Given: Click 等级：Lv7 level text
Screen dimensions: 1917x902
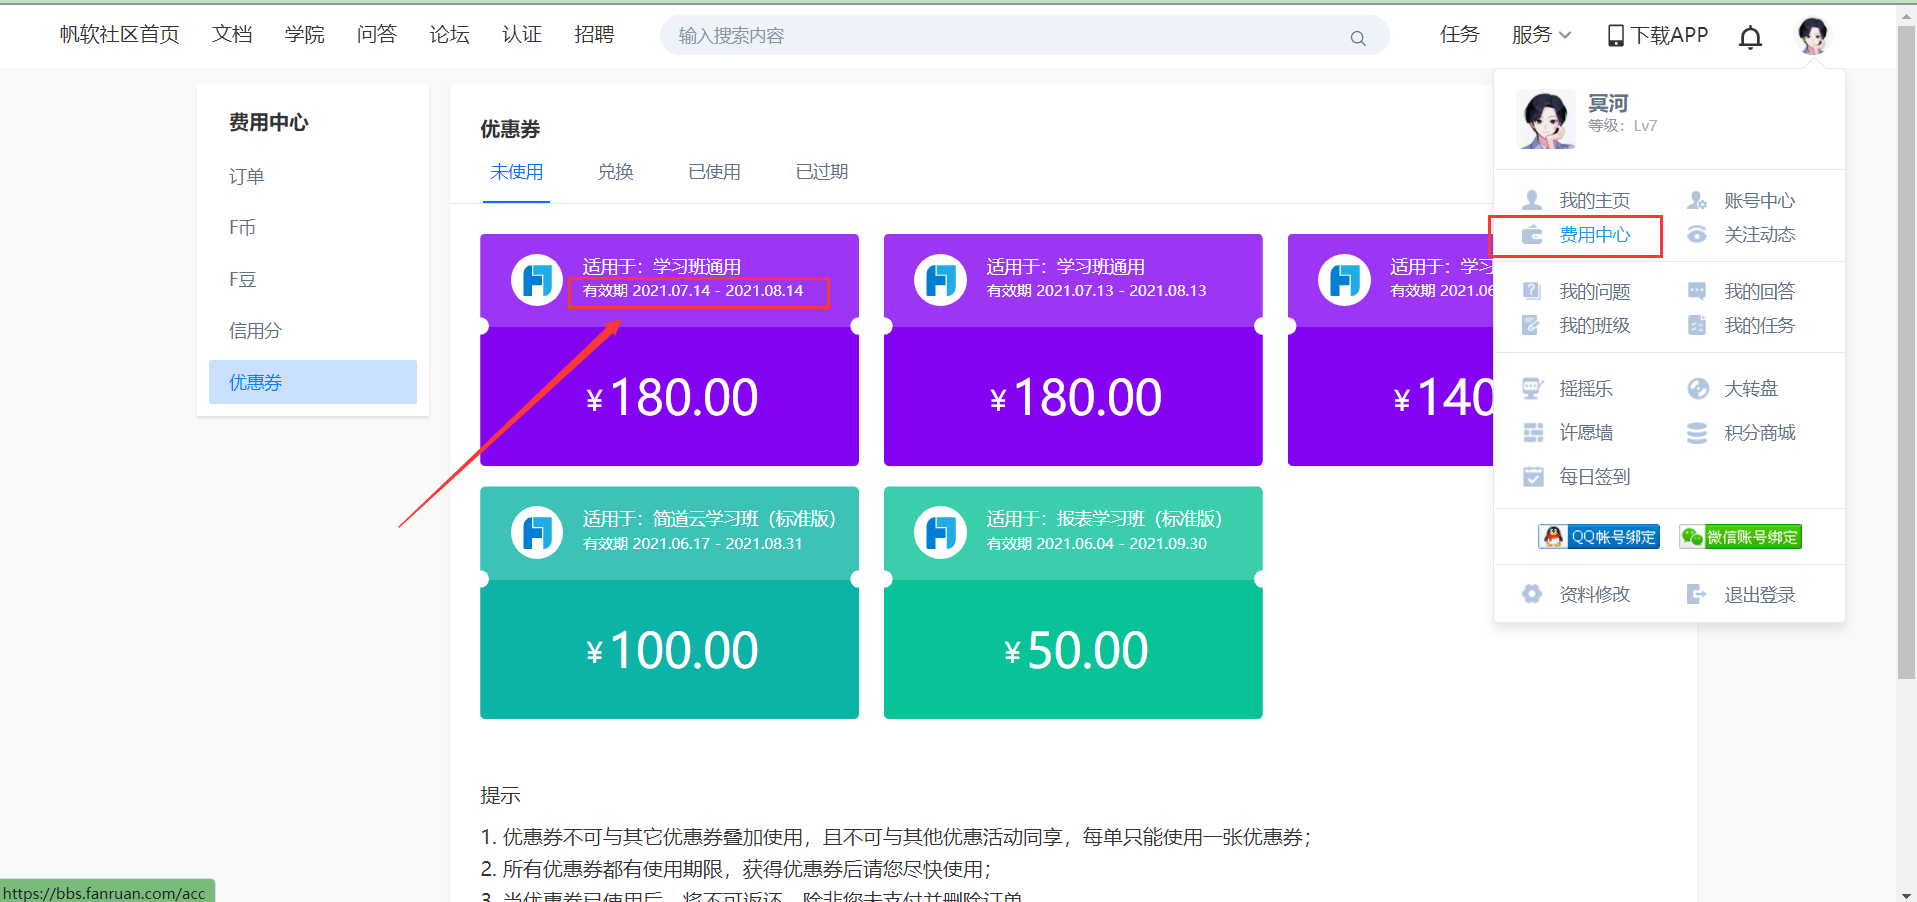Looking at the screenshot, I should coord(1622,126).
